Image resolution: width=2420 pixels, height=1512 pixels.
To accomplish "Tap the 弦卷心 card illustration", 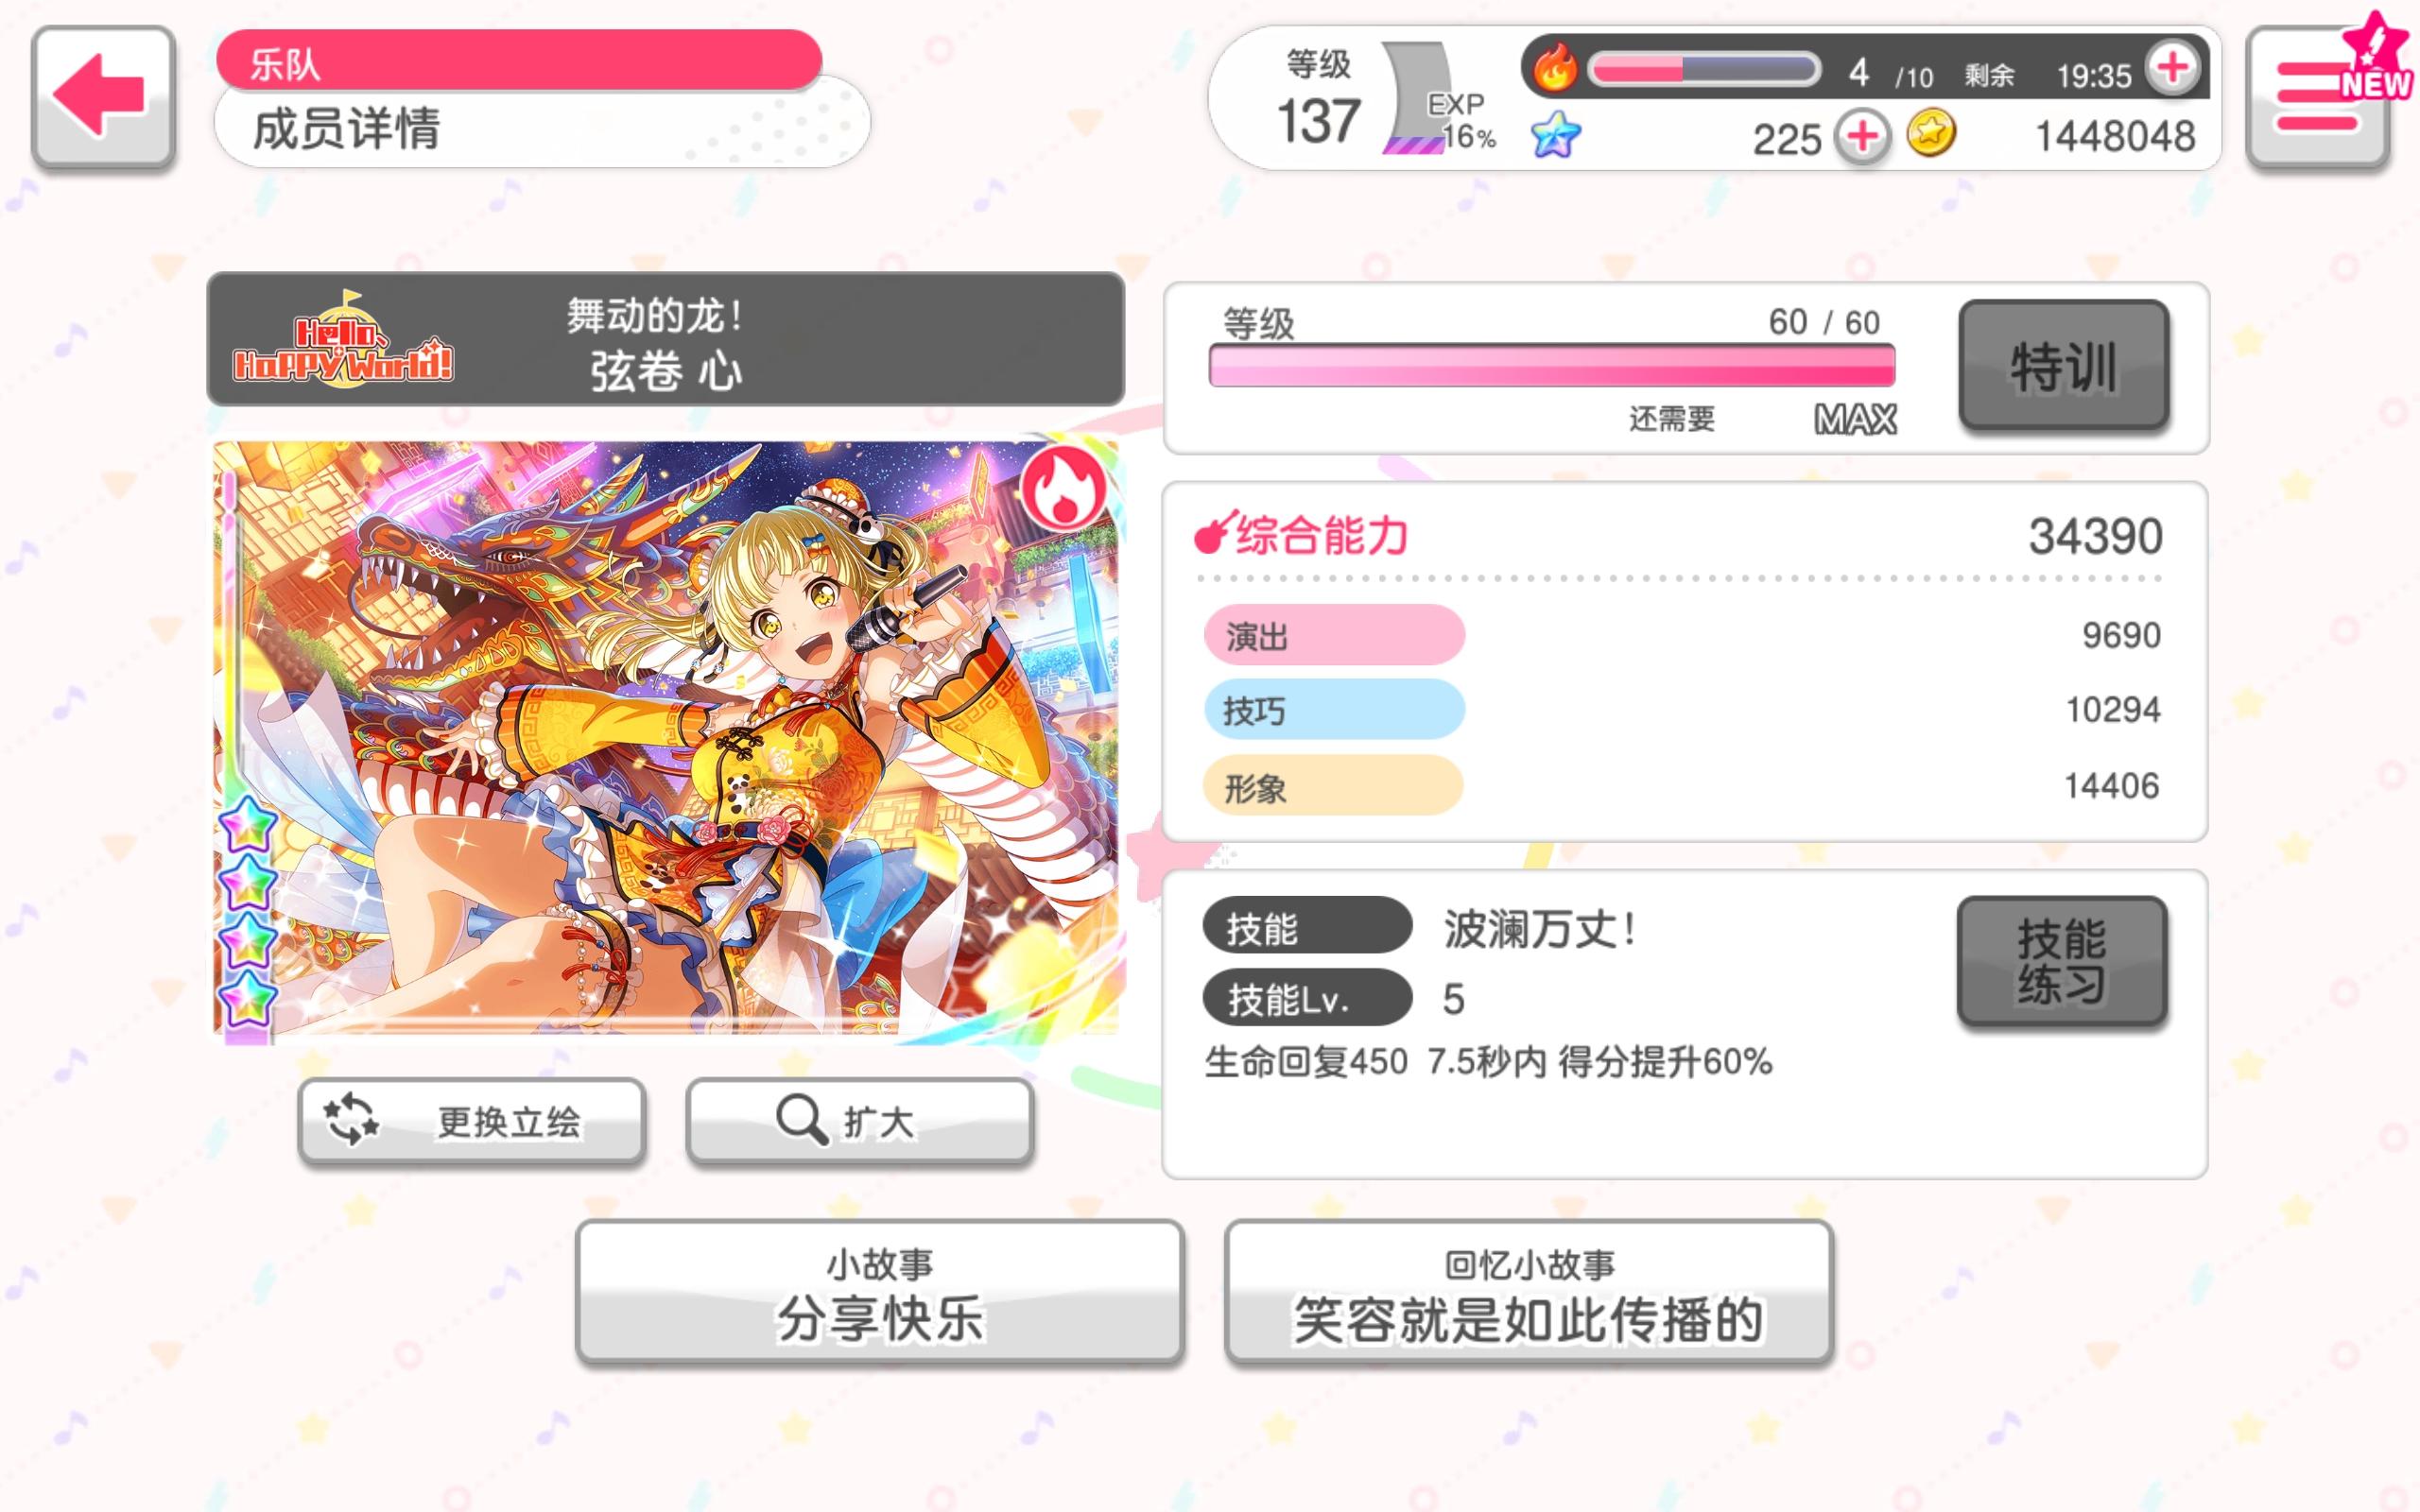I will click(x=666, y=738).
